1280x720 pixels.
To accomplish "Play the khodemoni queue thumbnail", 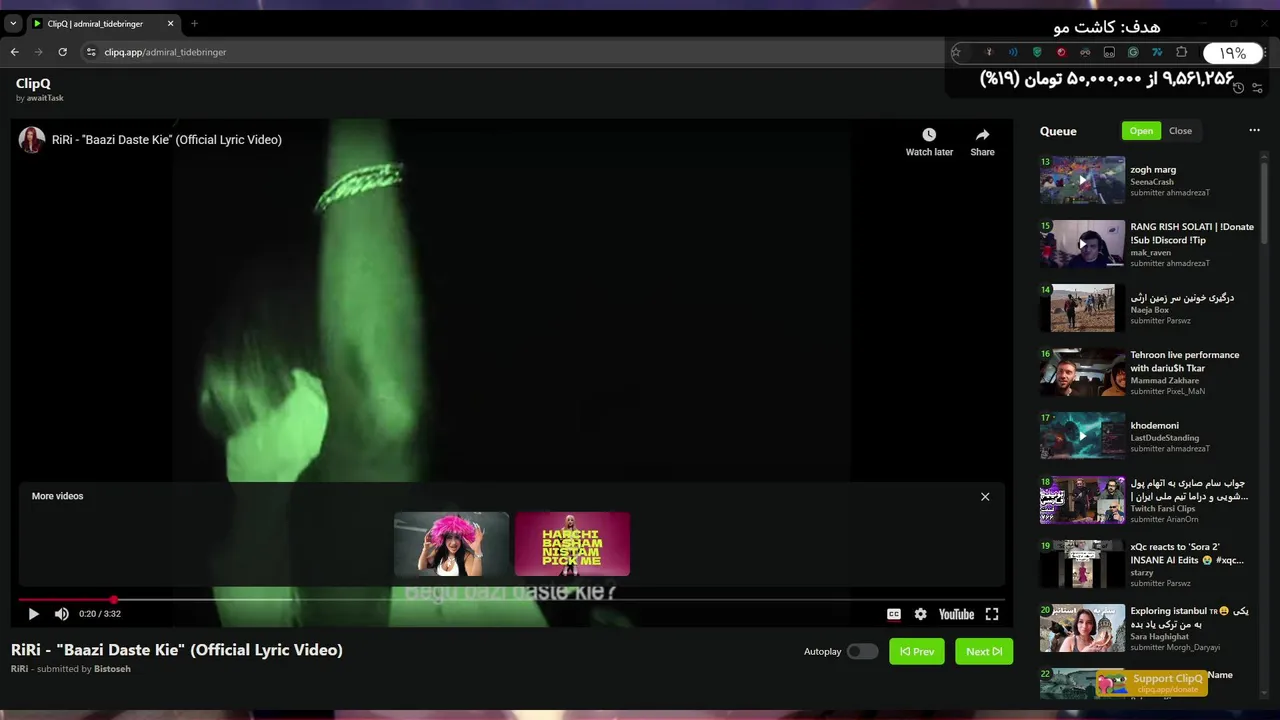I will click(x=1082, y=436).
